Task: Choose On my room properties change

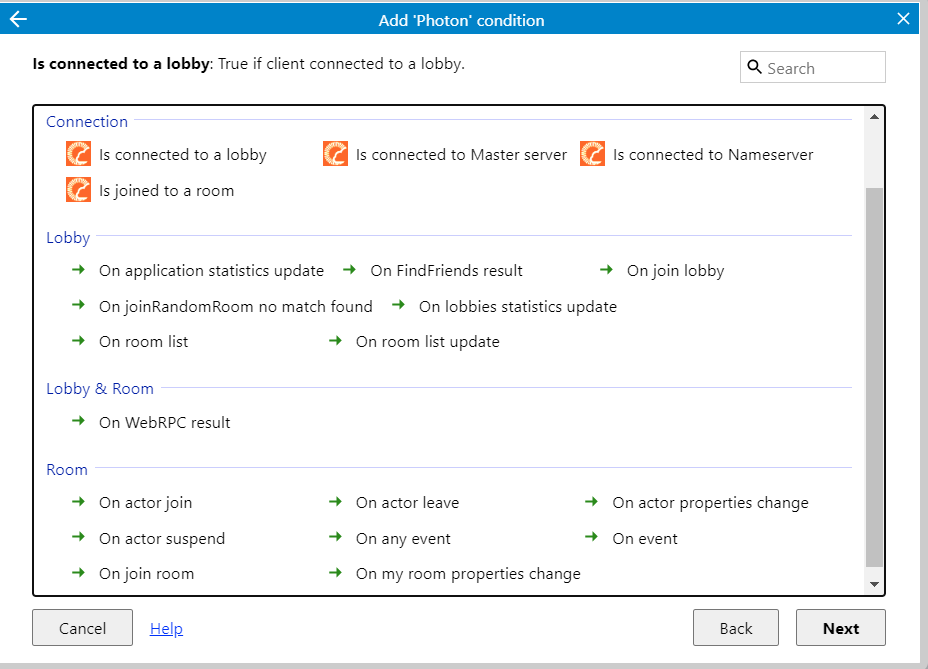Action: pyautogui.click(x=468, y=574)
